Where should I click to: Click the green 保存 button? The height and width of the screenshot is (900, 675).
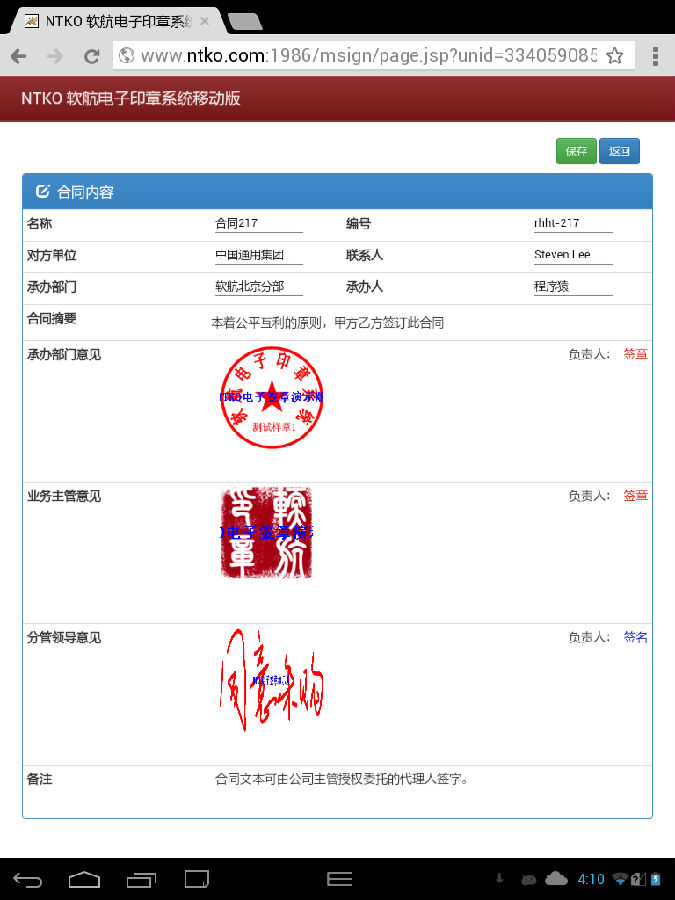(x=576, y=151)
